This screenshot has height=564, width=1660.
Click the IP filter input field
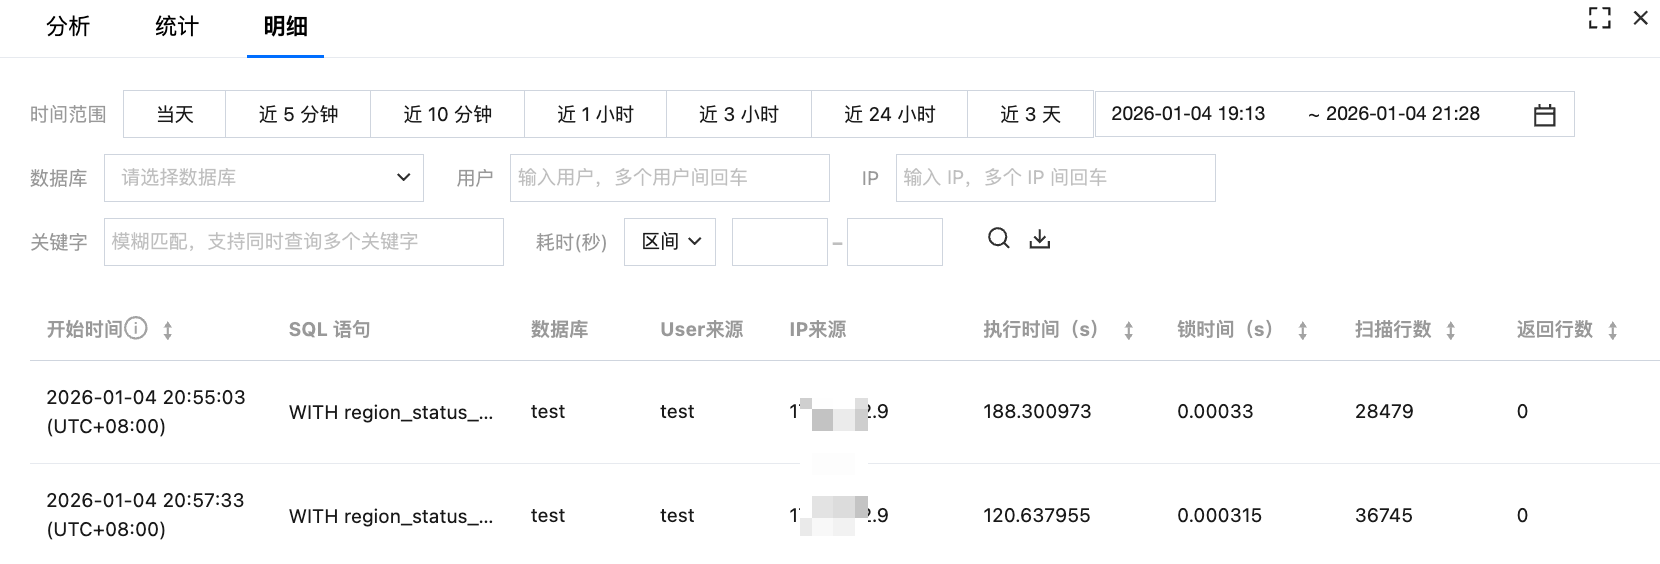(x=1055, y=178)
